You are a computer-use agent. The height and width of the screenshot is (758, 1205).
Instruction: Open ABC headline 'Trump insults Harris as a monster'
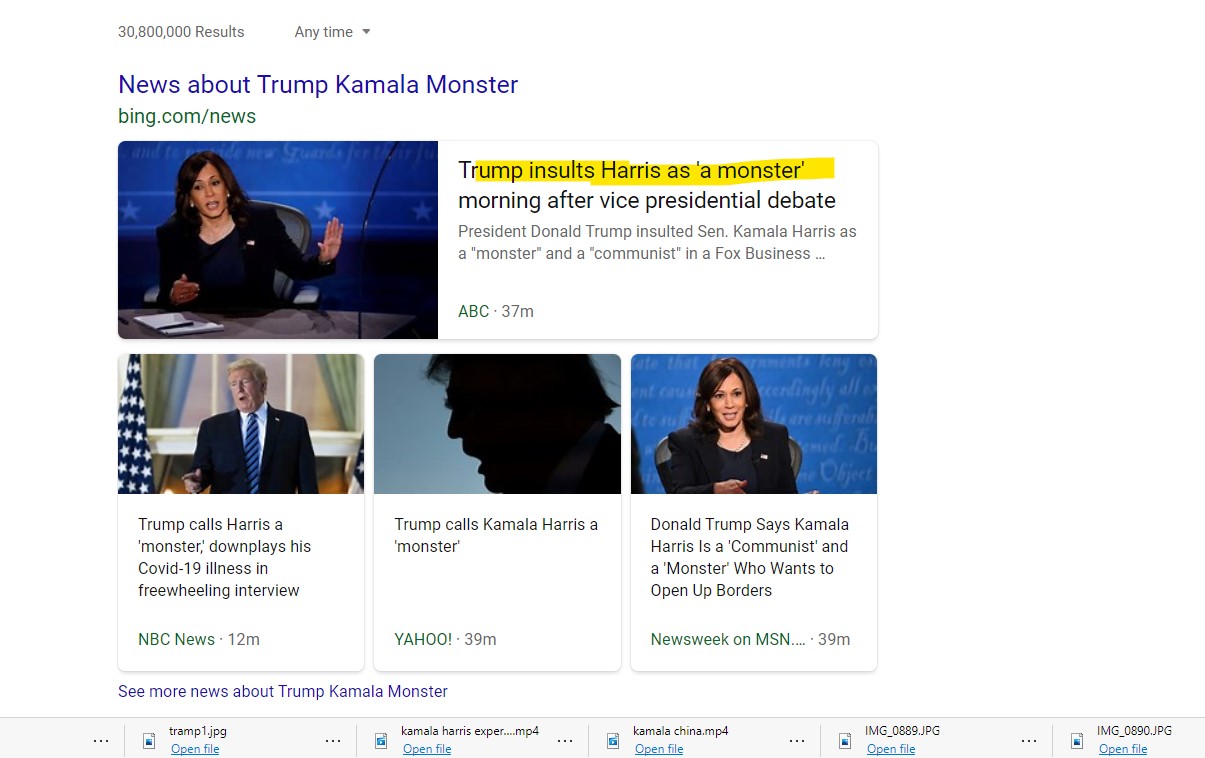coord(647,185)
